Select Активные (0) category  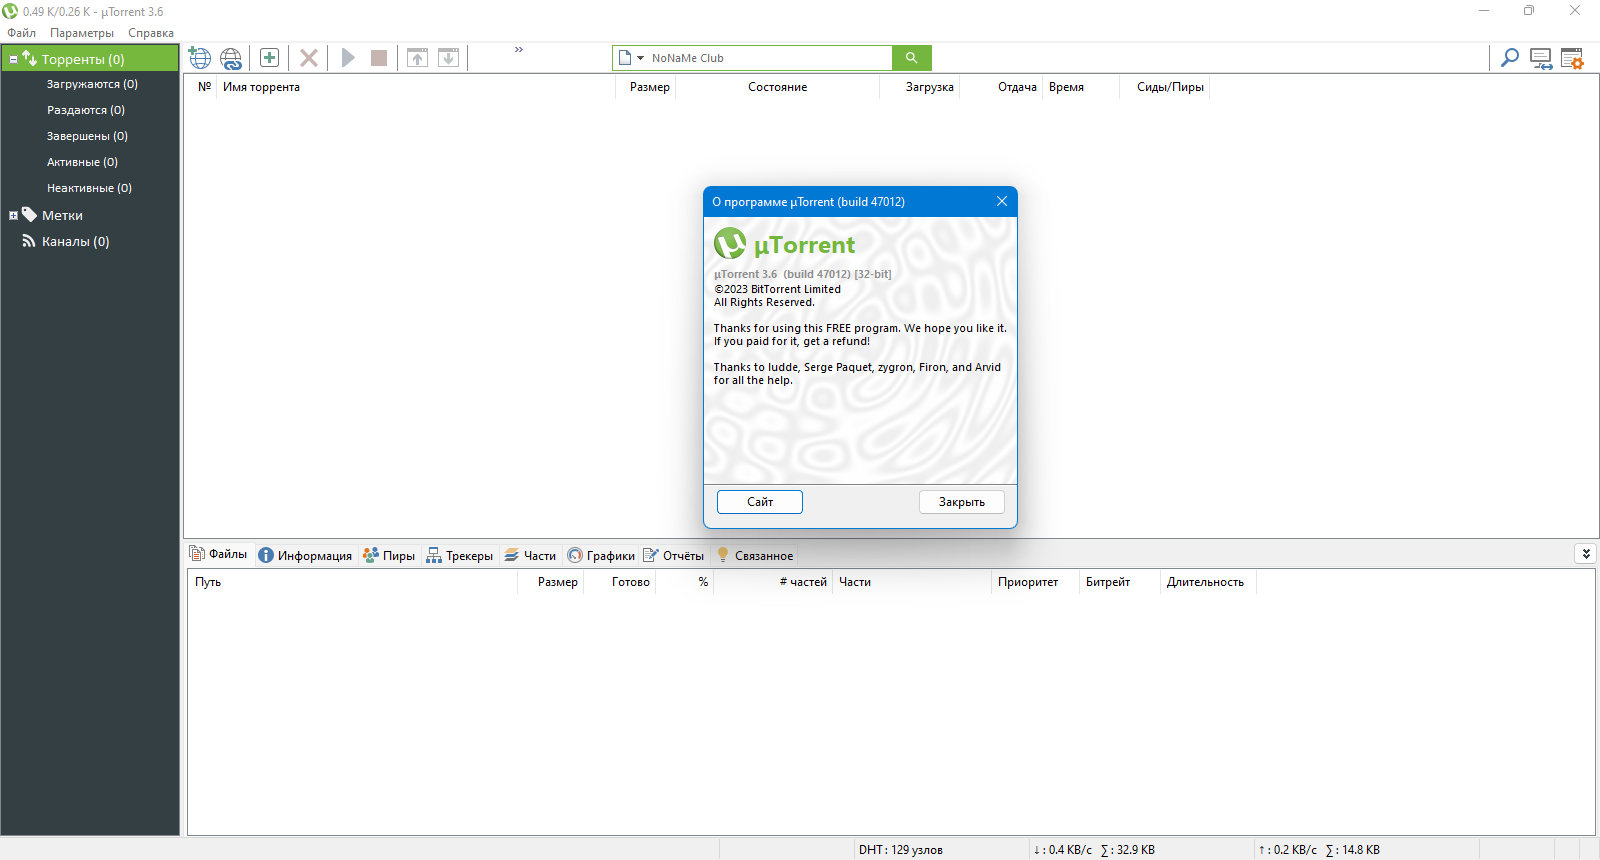tap(82, 163)
